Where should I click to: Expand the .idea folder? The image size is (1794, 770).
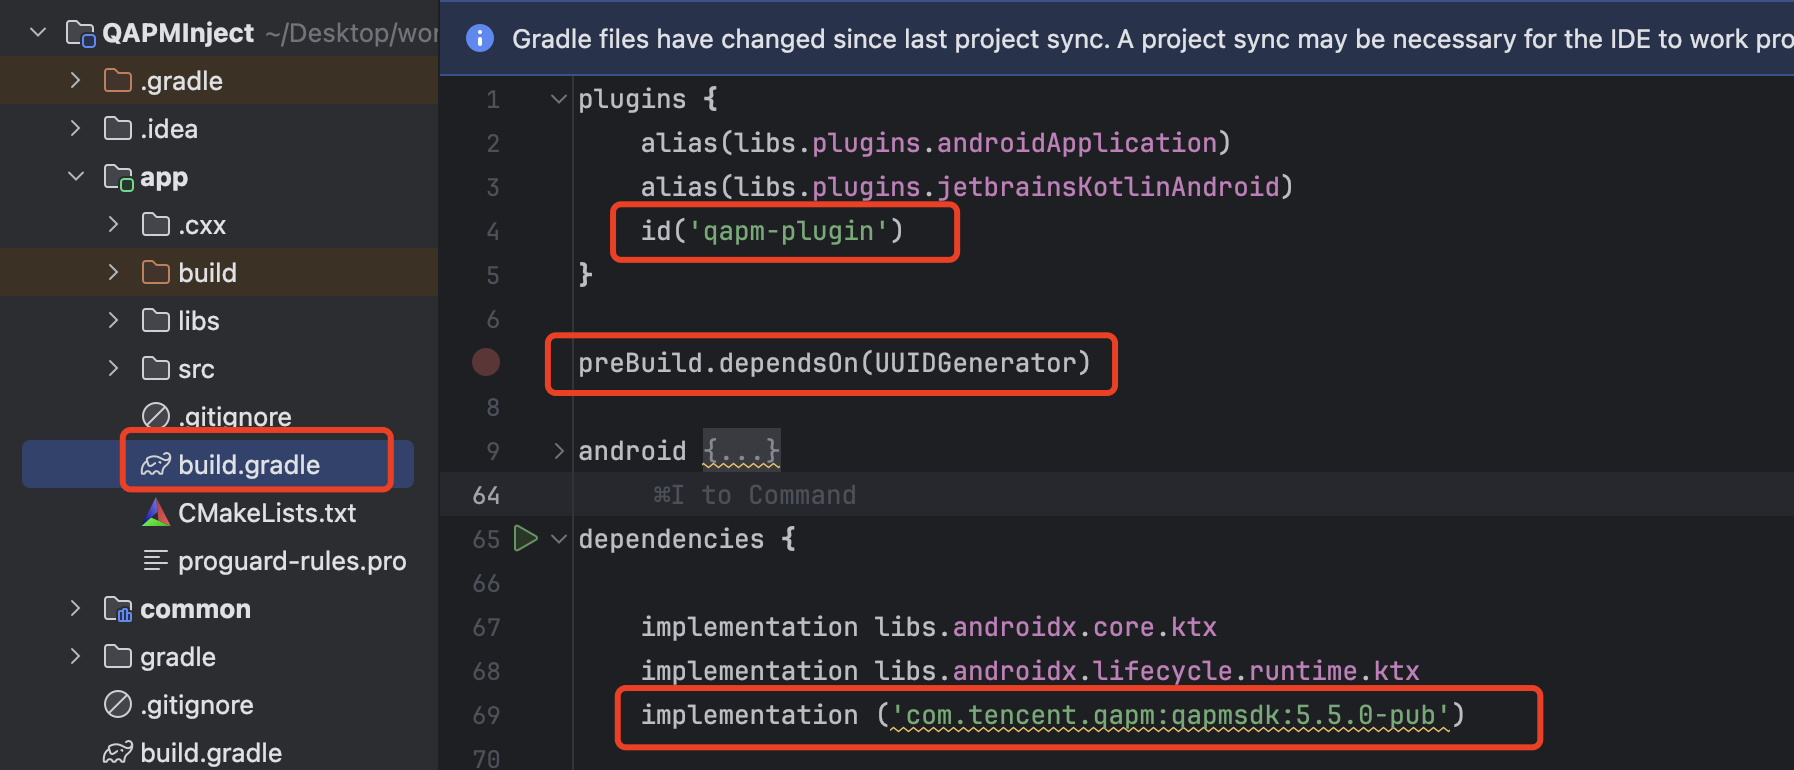(75, 128)
